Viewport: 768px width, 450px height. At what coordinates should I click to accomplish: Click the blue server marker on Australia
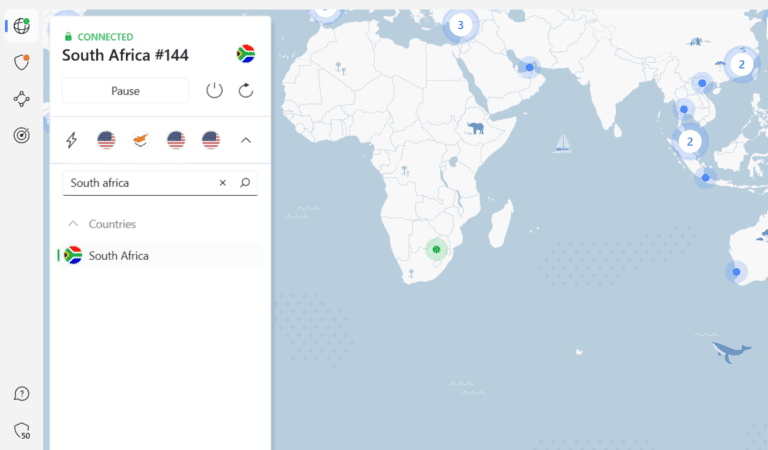pos(737,271)
